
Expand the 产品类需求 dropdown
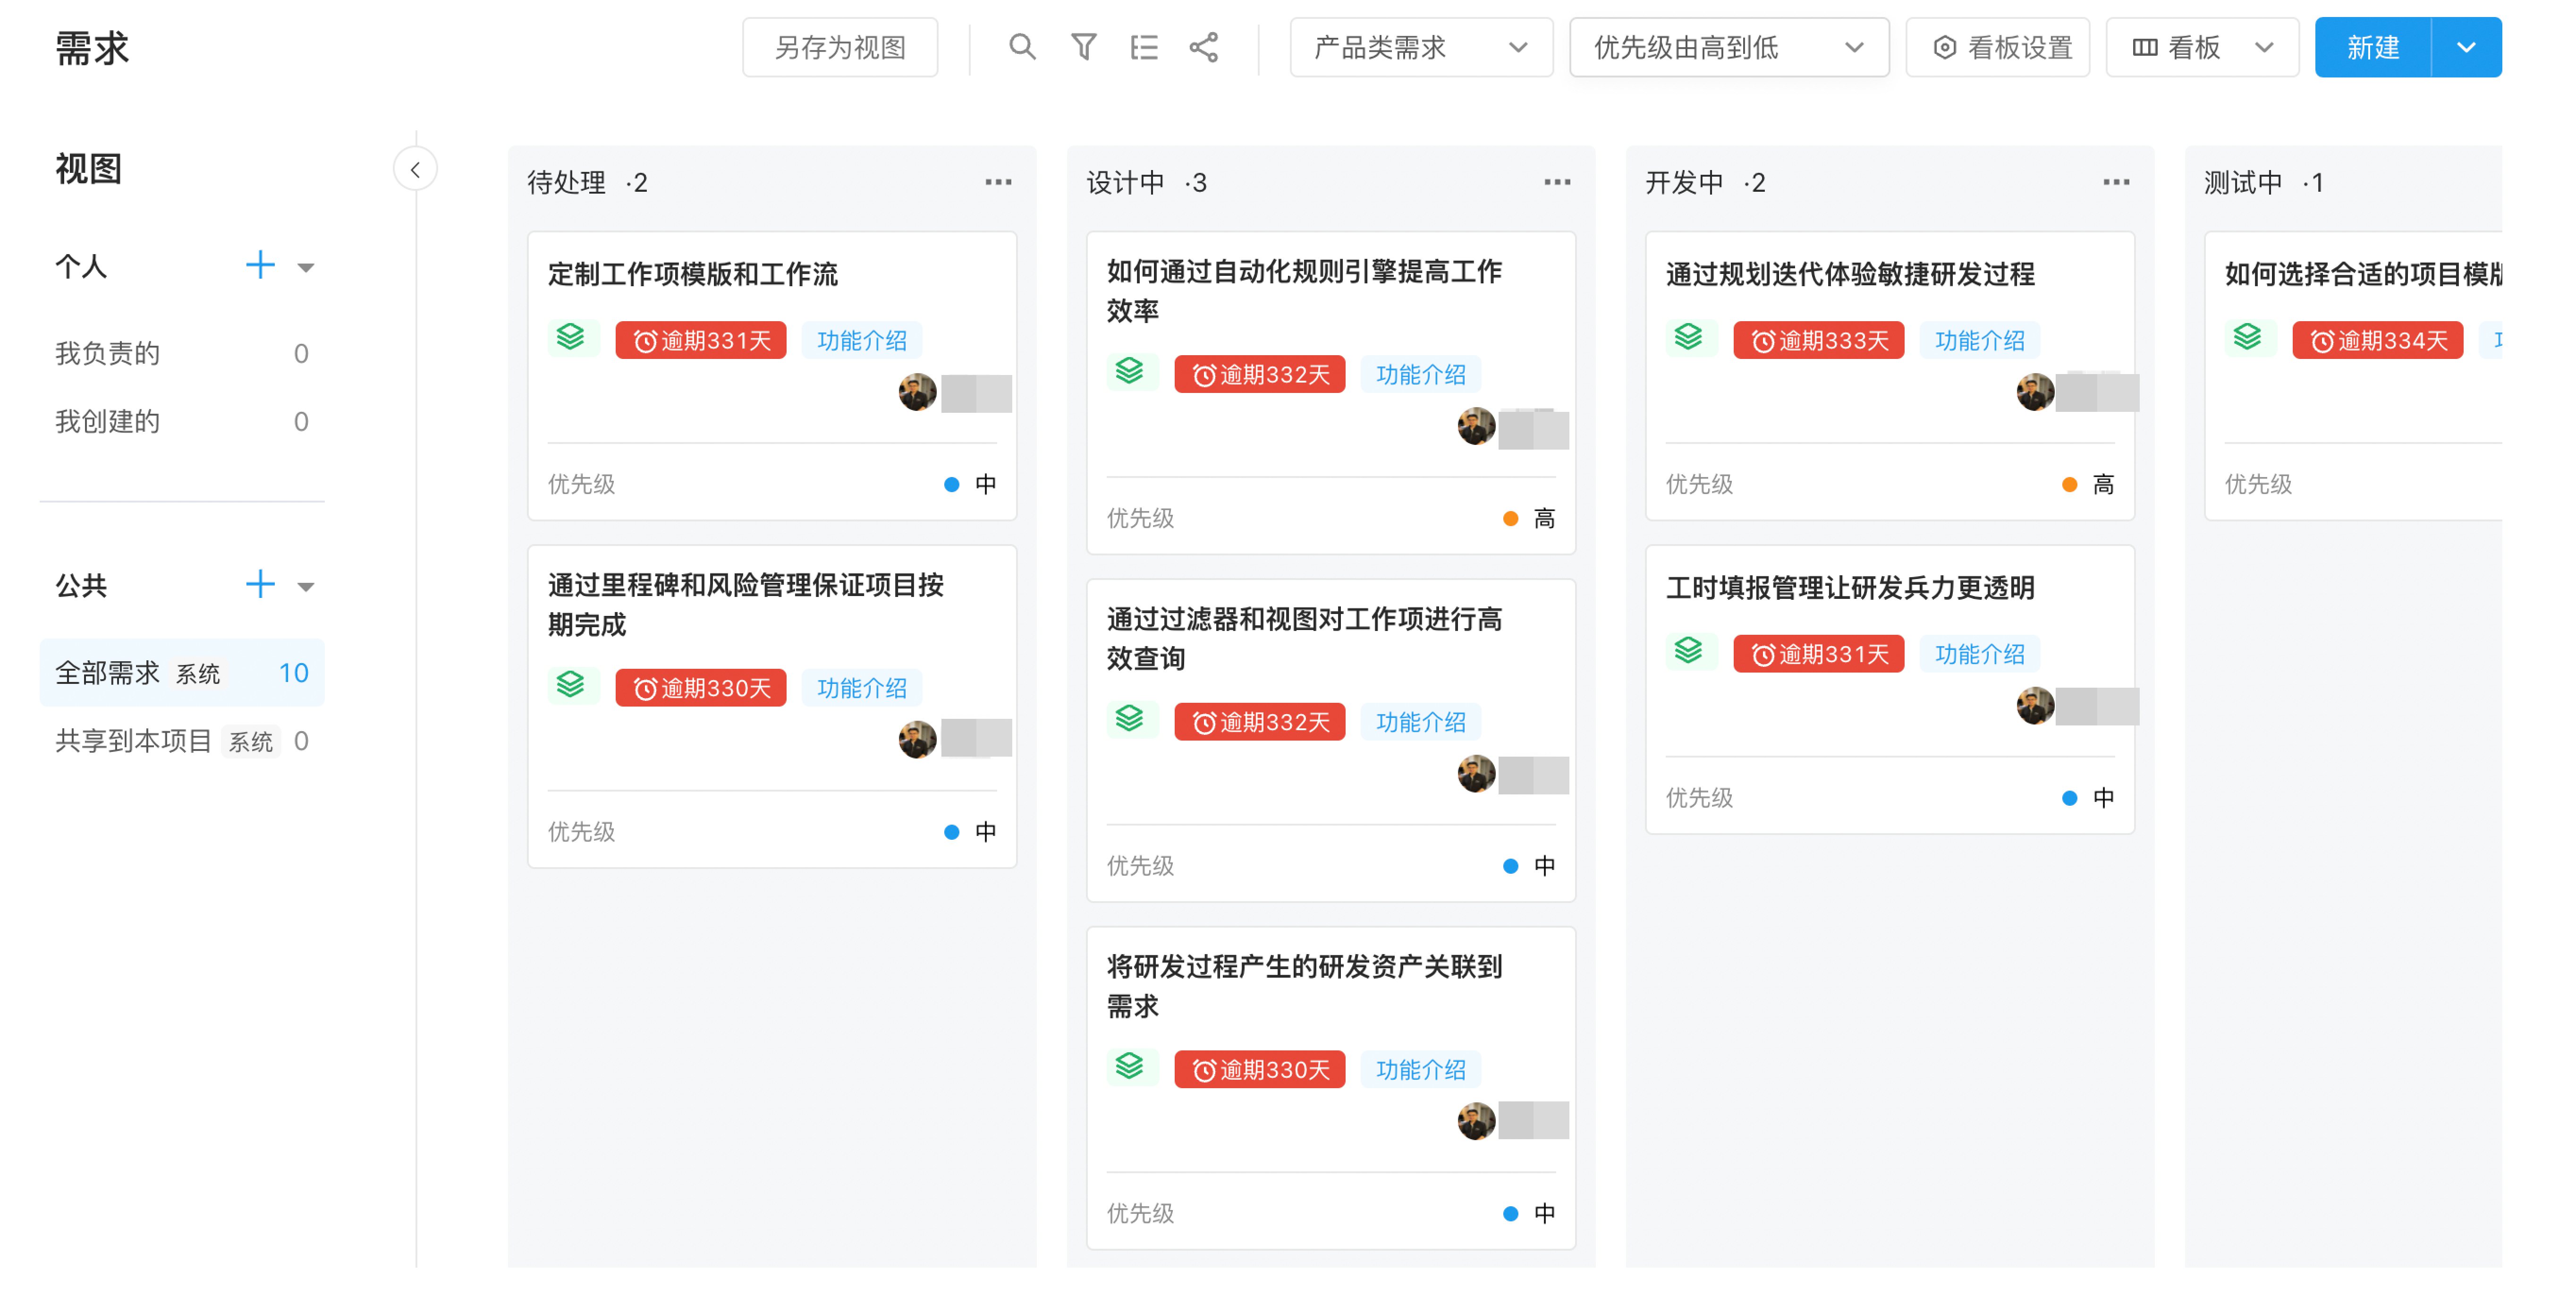point(1420,47)
